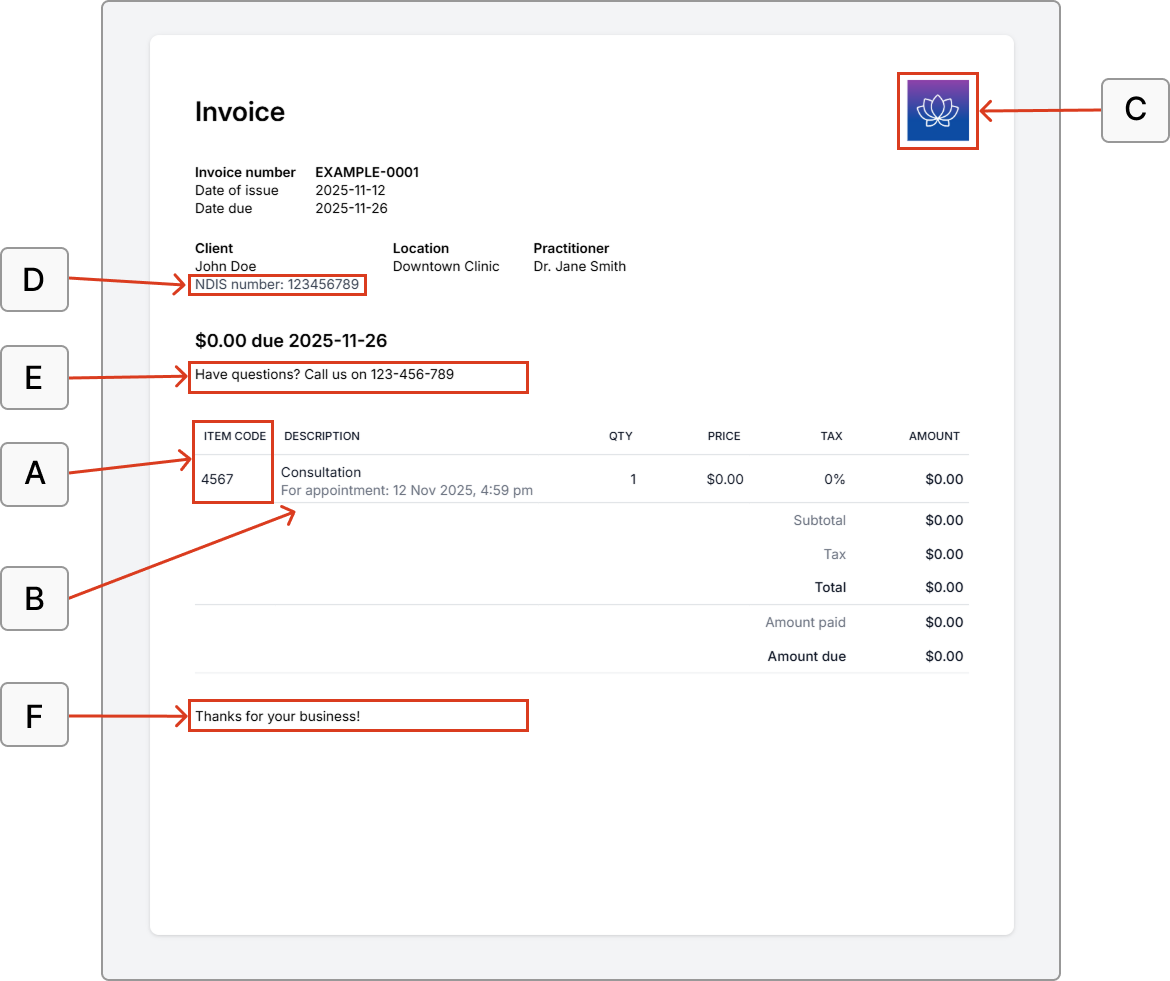Screen dimensions: 1170x981
Task: Select the client name John Doe
Action: [225, 266]
